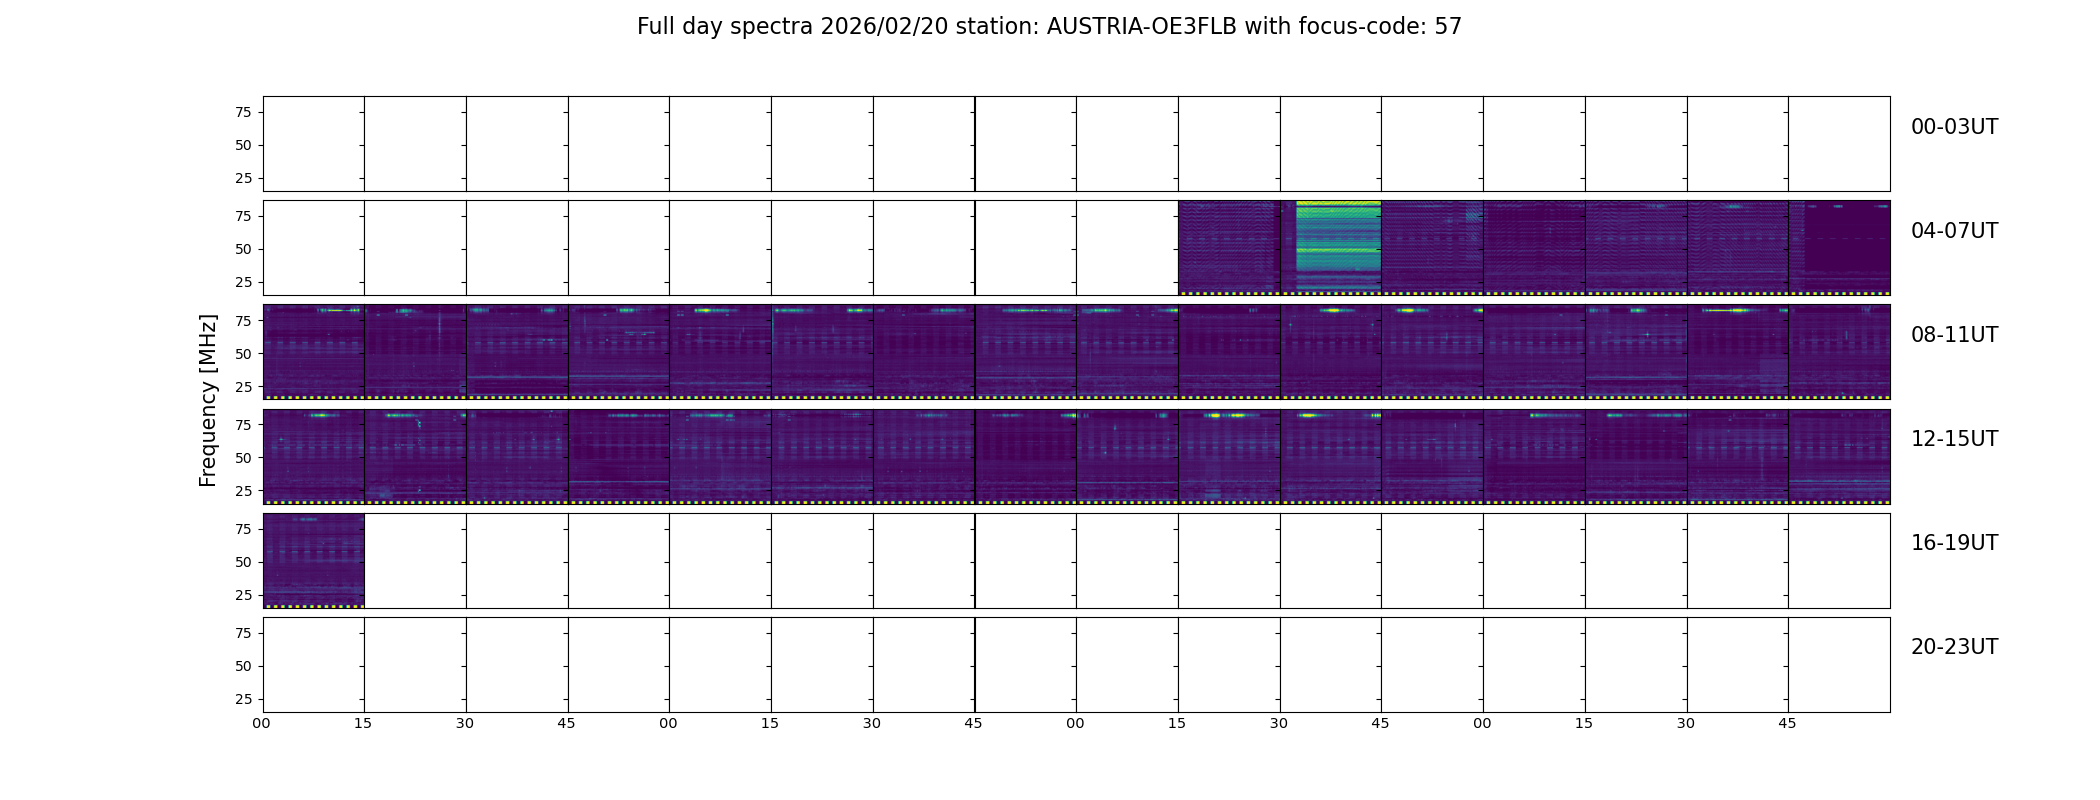Open the 11:45–12:00 spectrogram in the 08-11UT row
2100x800 pixels.
(1839, 352)
